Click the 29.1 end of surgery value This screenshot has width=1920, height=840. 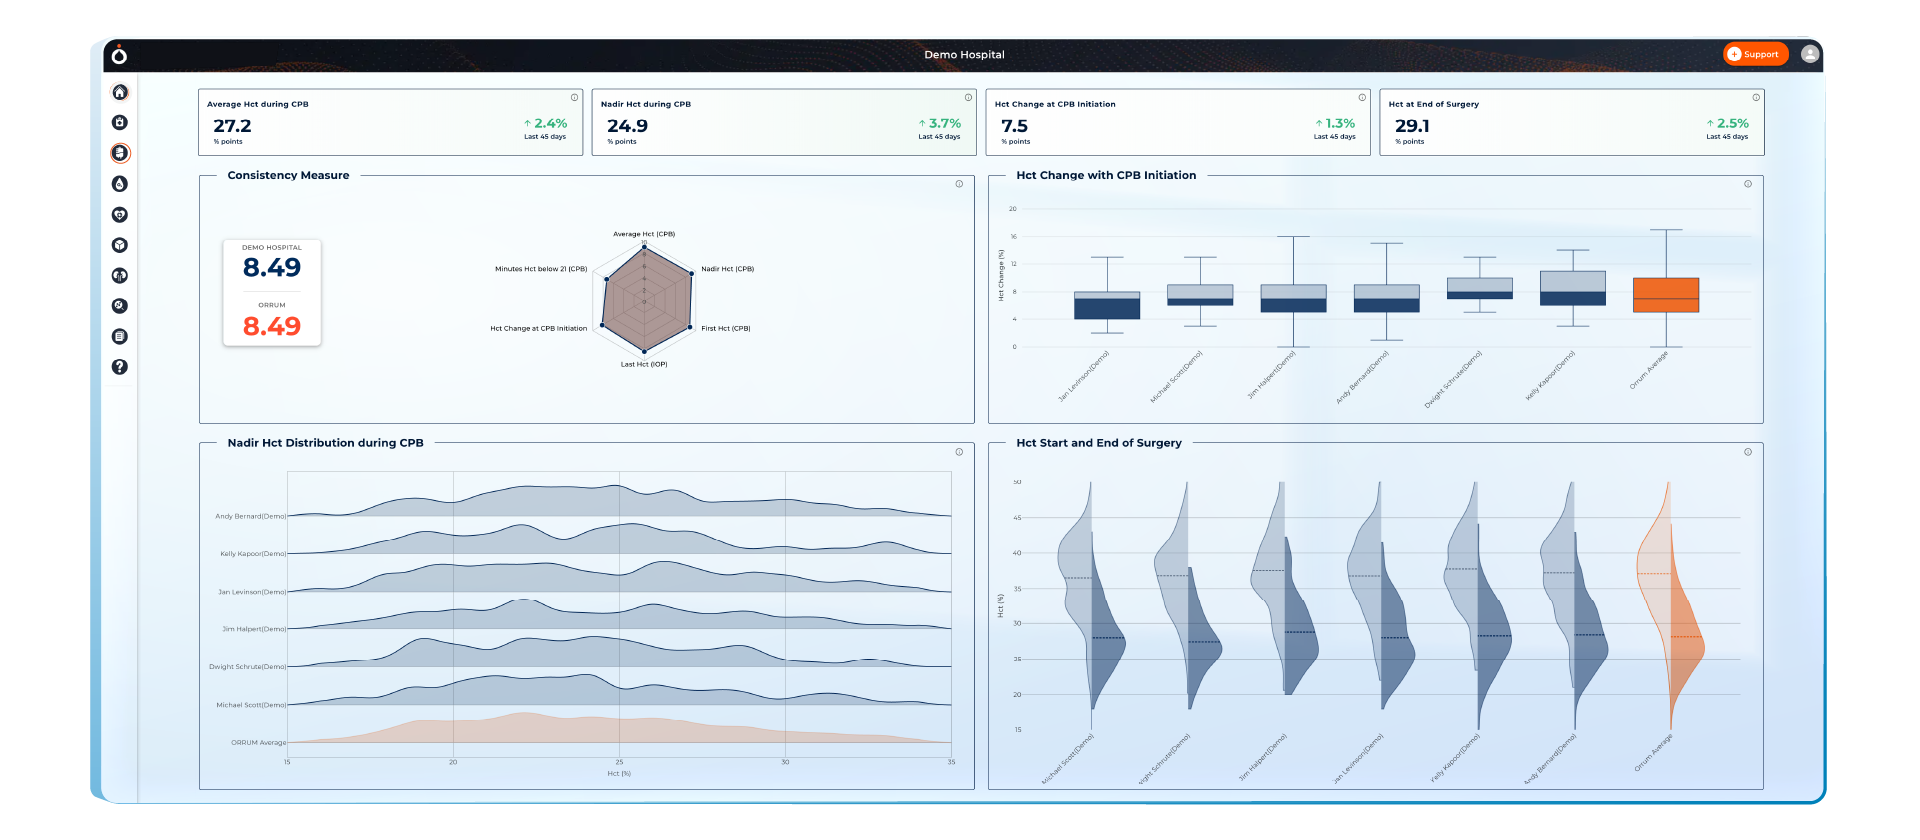click(x=1412, y=126)
